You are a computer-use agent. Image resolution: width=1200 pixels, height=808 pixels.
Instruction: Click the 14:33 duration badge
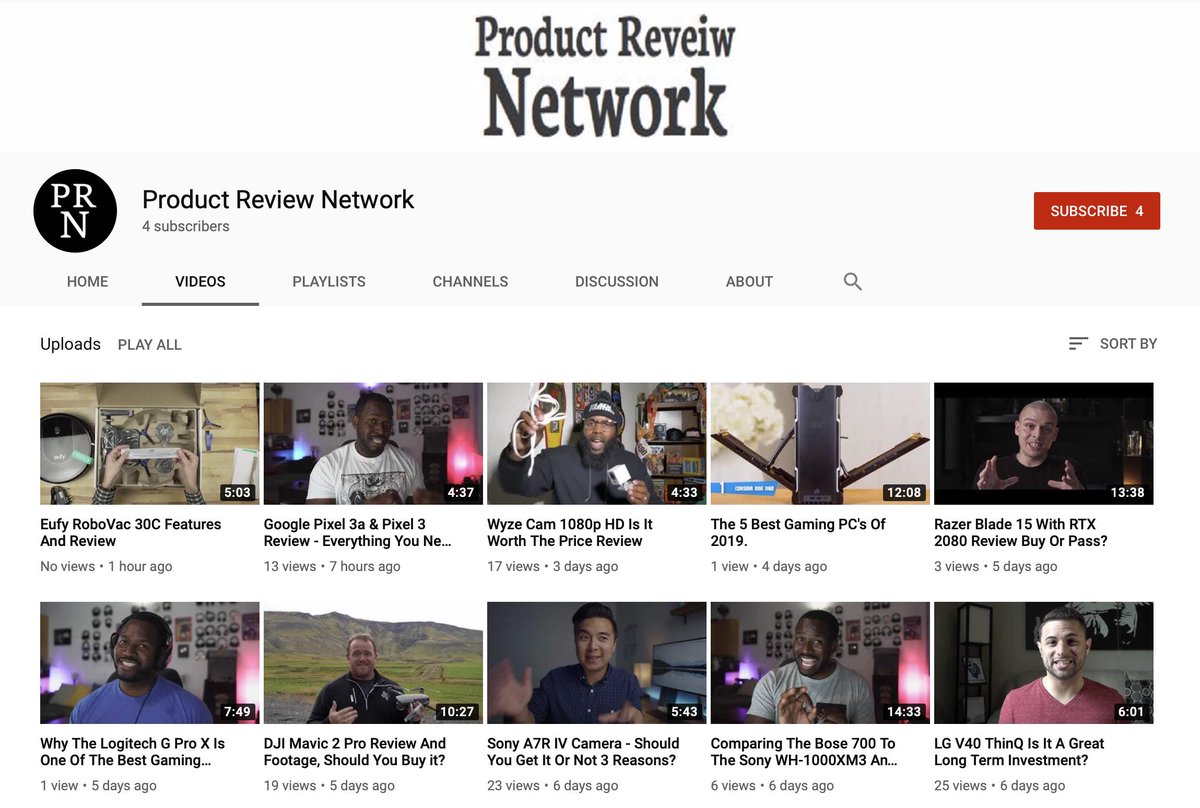tap(904, 712)
